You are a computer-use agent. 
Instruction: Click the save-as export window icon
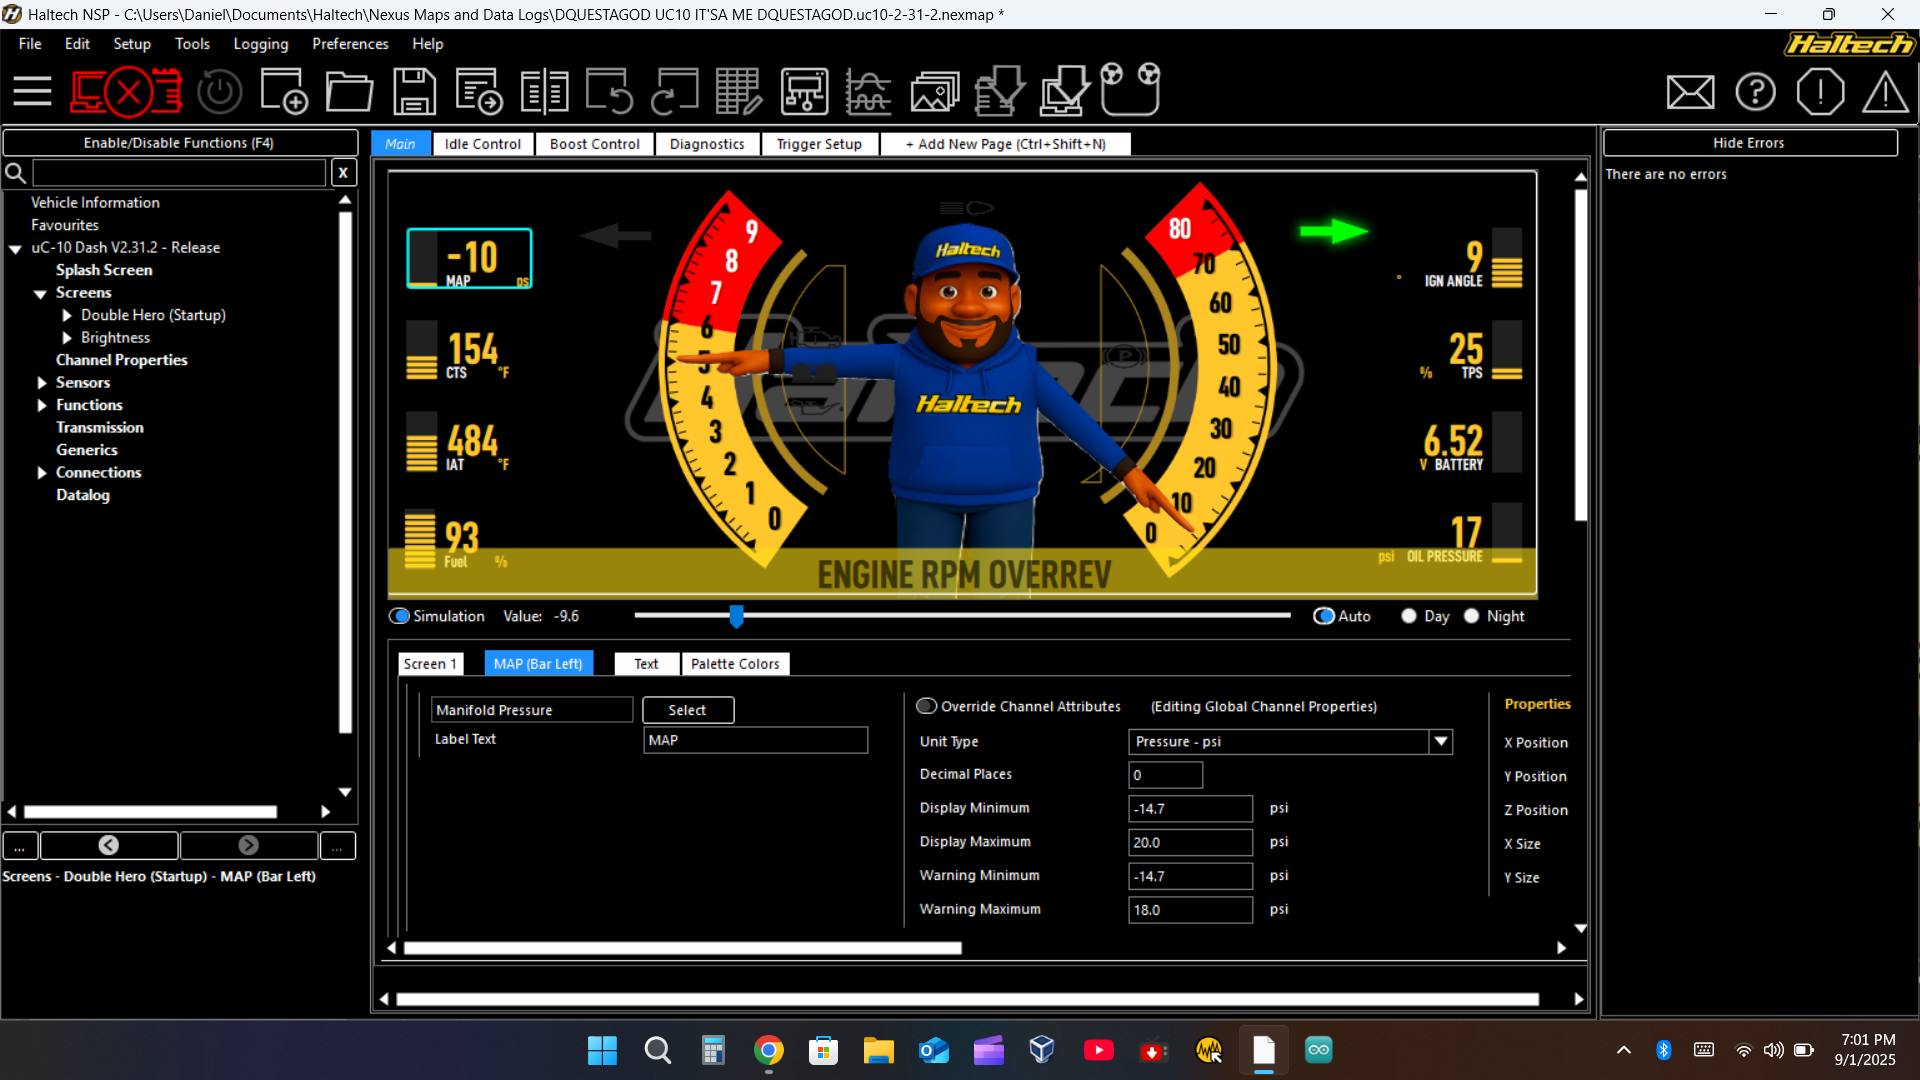[x=479, y=91]
